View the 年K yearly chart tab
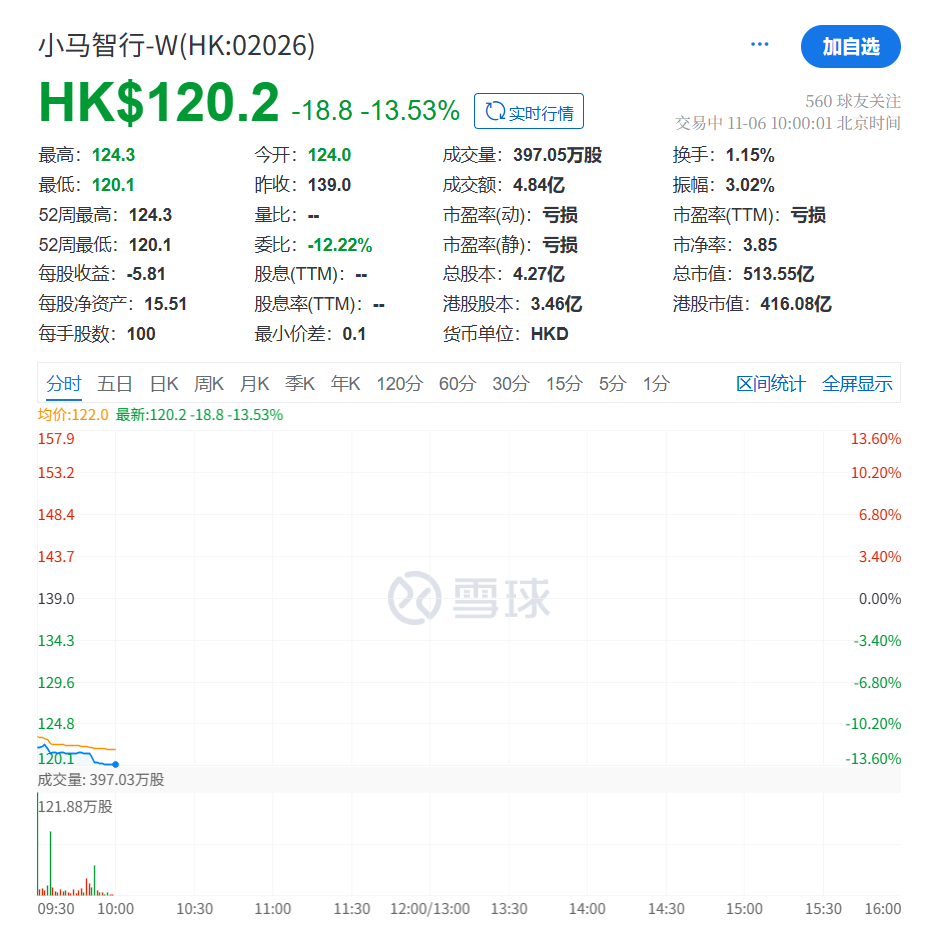The width and height of the screenshot is (936, 936). (346, 384)
